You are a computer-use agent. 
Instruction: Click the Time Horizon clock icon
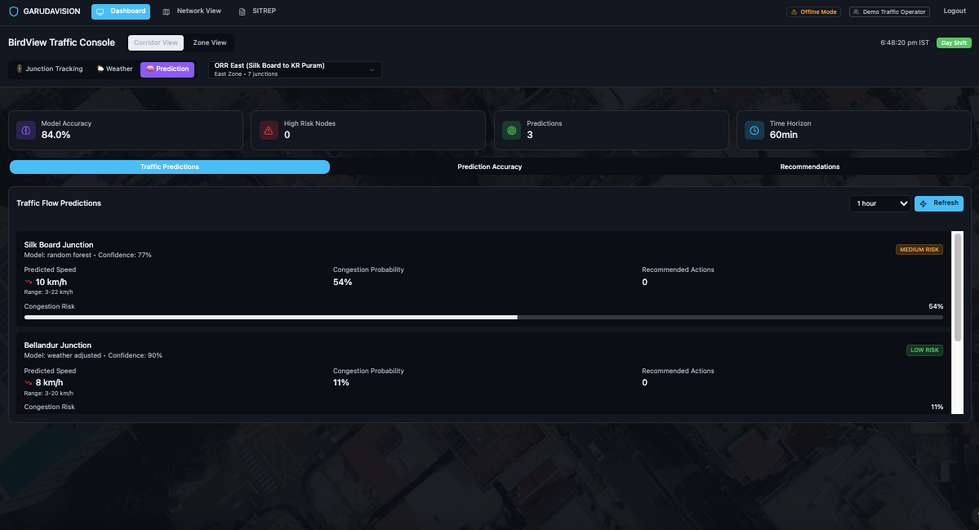754,130
